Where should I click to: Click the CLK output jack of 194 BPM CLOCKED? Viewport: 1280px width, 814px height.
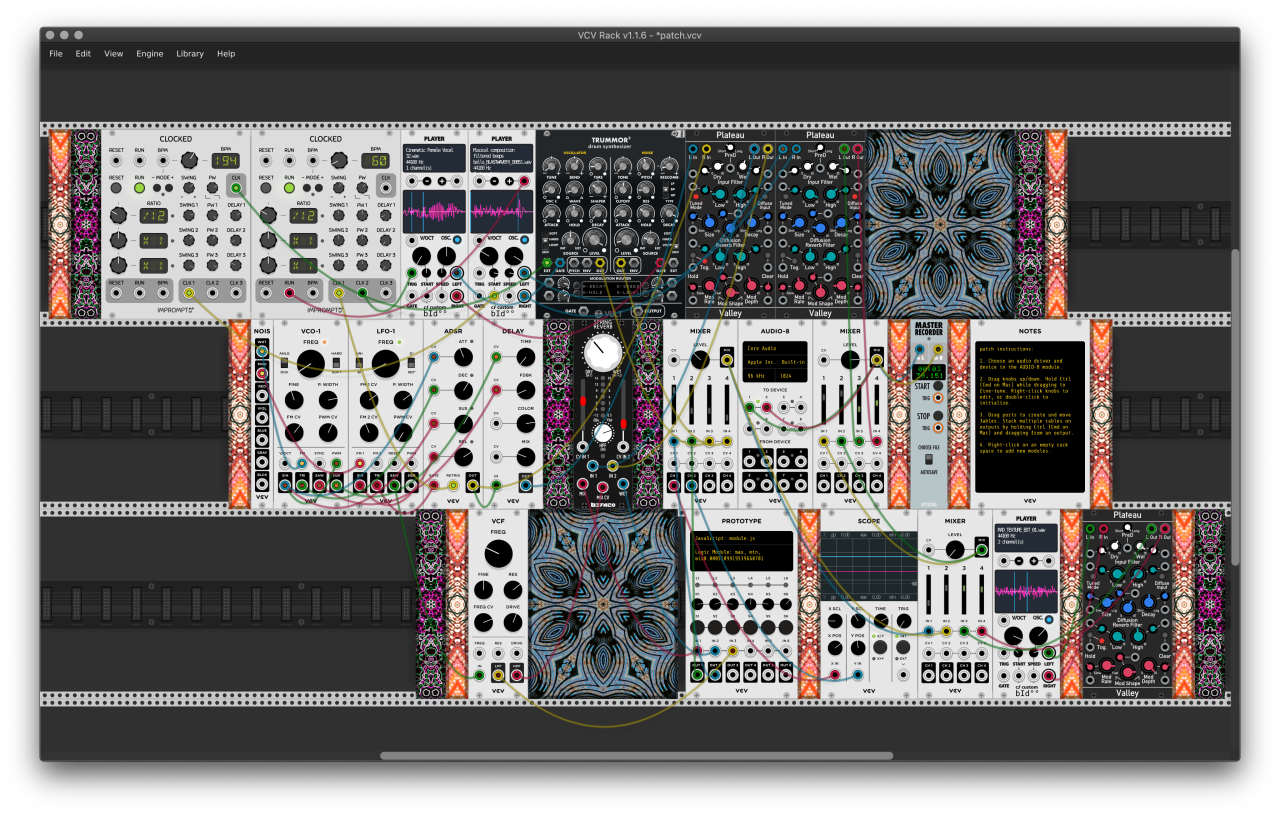(x=236, y=188)
